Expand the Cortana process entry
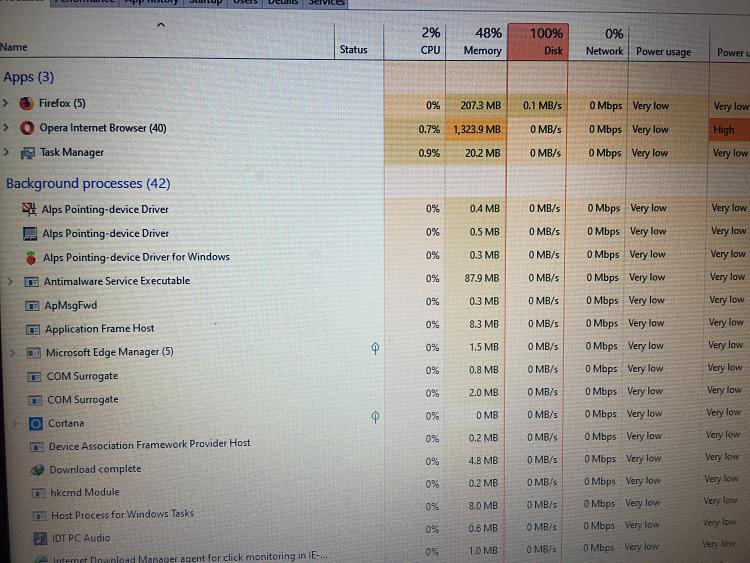This screenshot has height=563, width=750. click(14, 423)
